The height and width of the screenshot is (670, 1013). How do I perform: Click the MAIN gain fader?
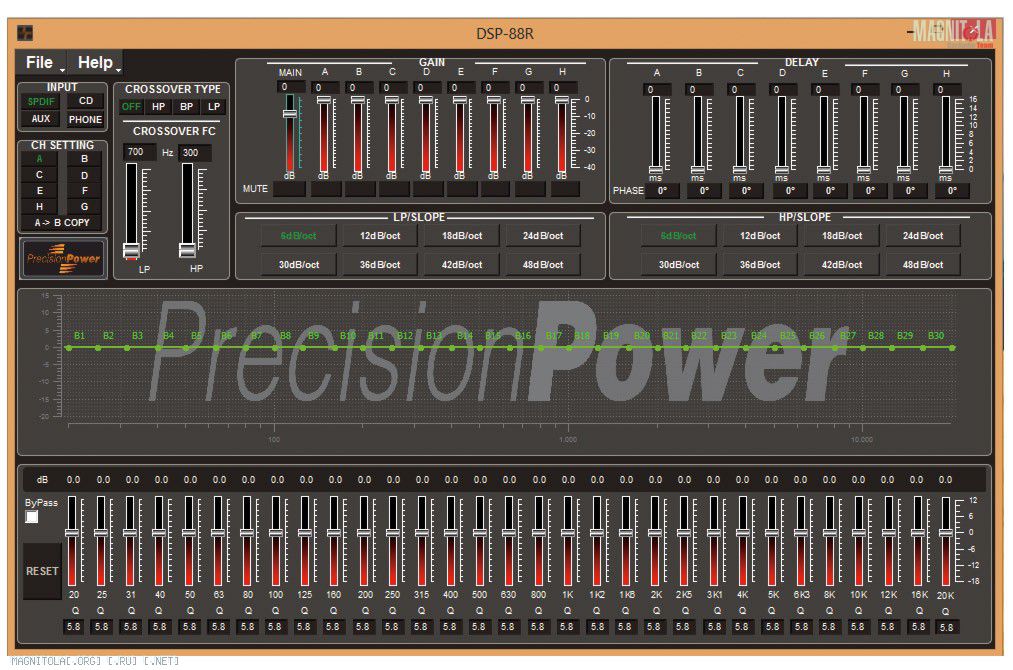click(290, 133)
